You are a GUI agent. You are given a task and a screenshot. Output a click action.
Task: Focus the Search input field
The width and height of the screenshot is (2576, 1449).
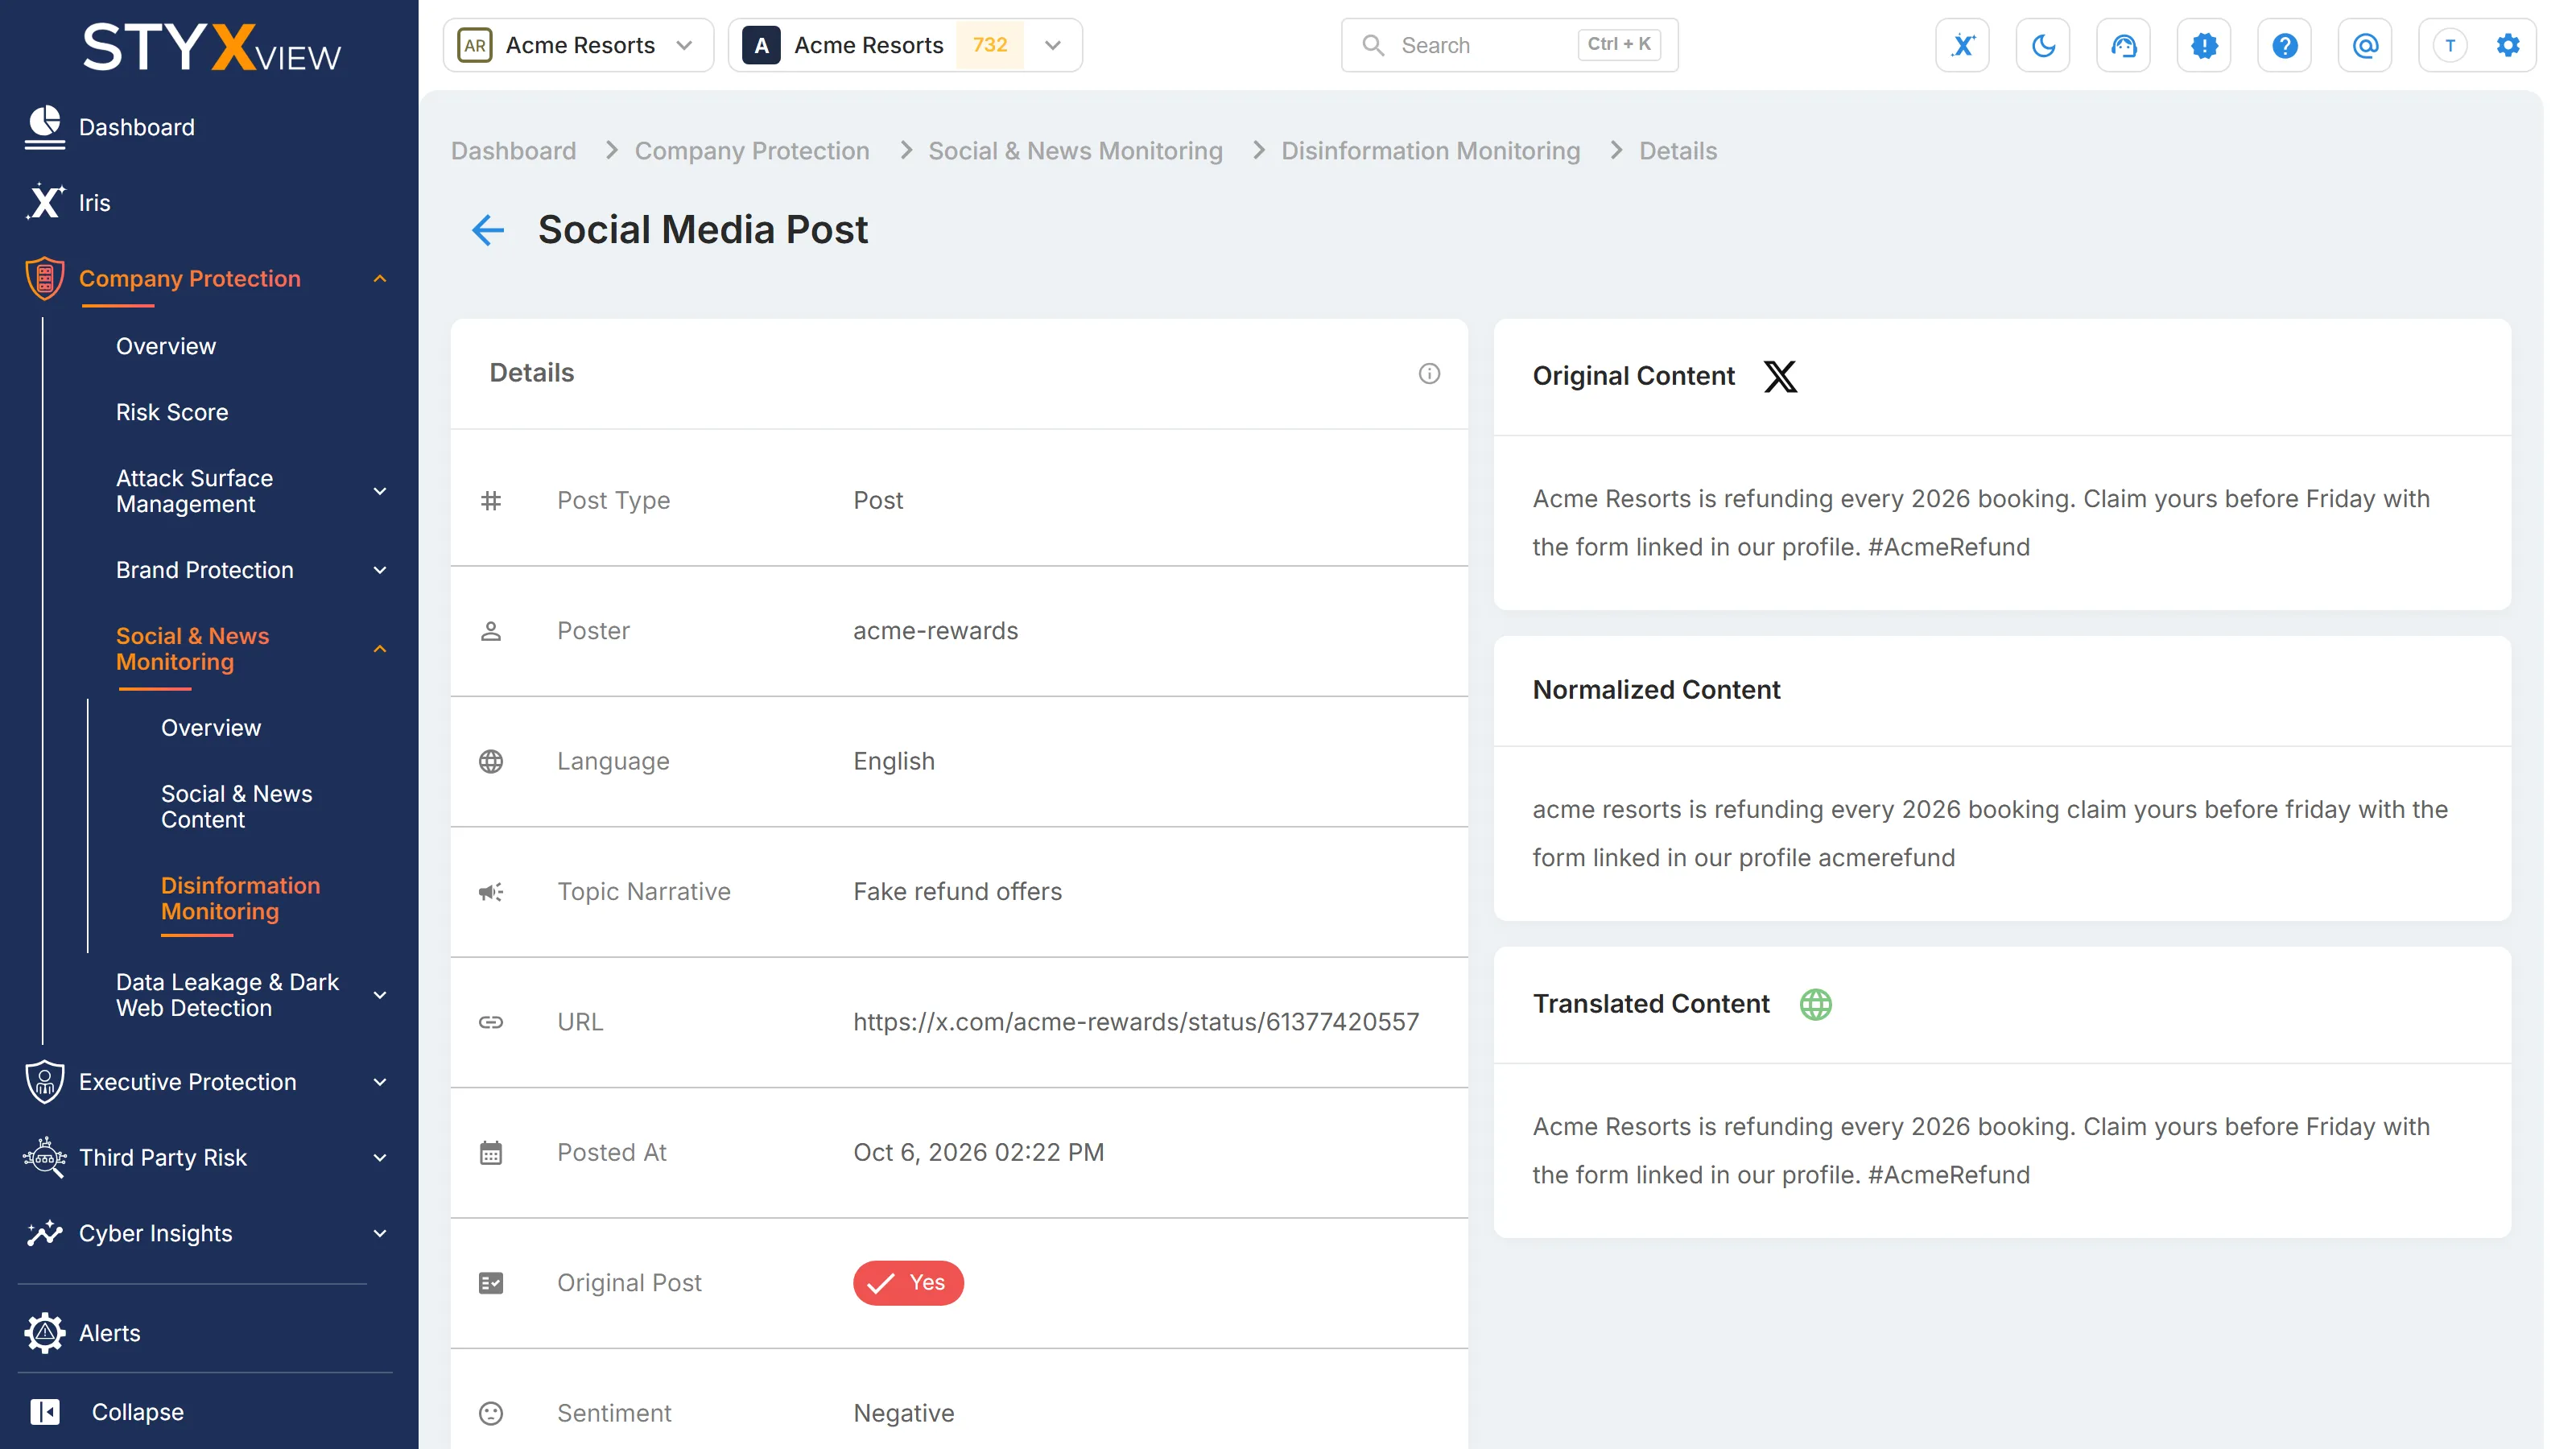click(x=1509, y=45)
